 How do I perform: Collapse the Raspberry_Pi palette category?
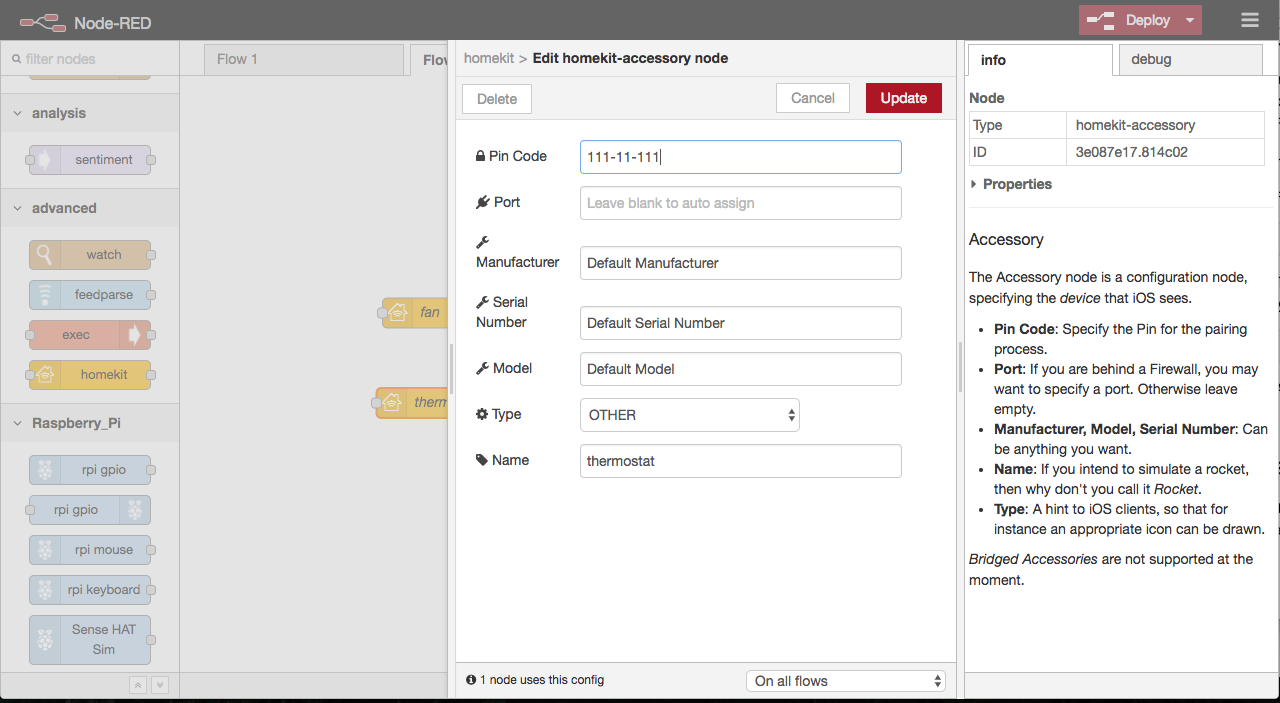tap(90, 423)
